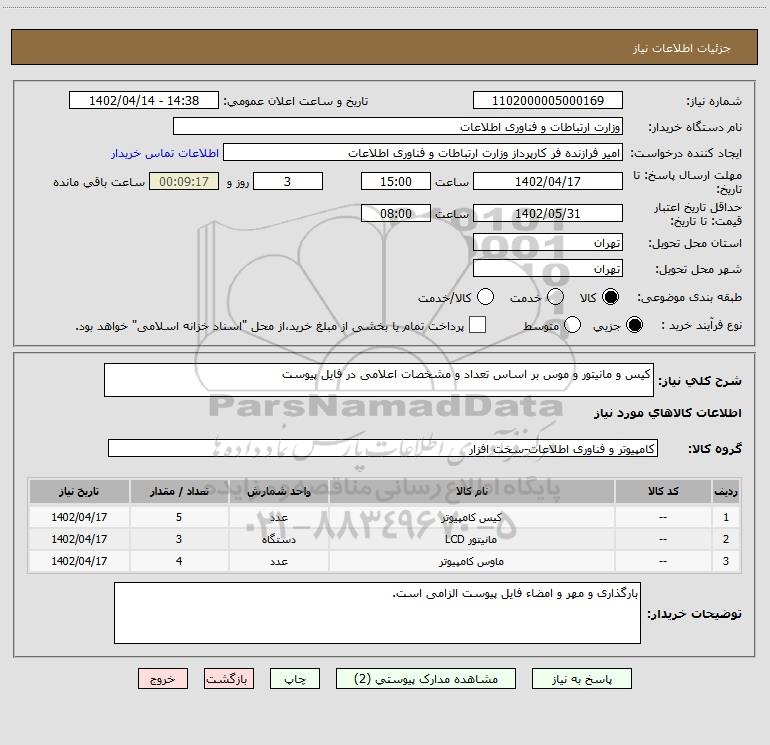This screenshot has height=745, width=770.
Task: Click the گروه کالا goods group field
Action: point(383,448)
